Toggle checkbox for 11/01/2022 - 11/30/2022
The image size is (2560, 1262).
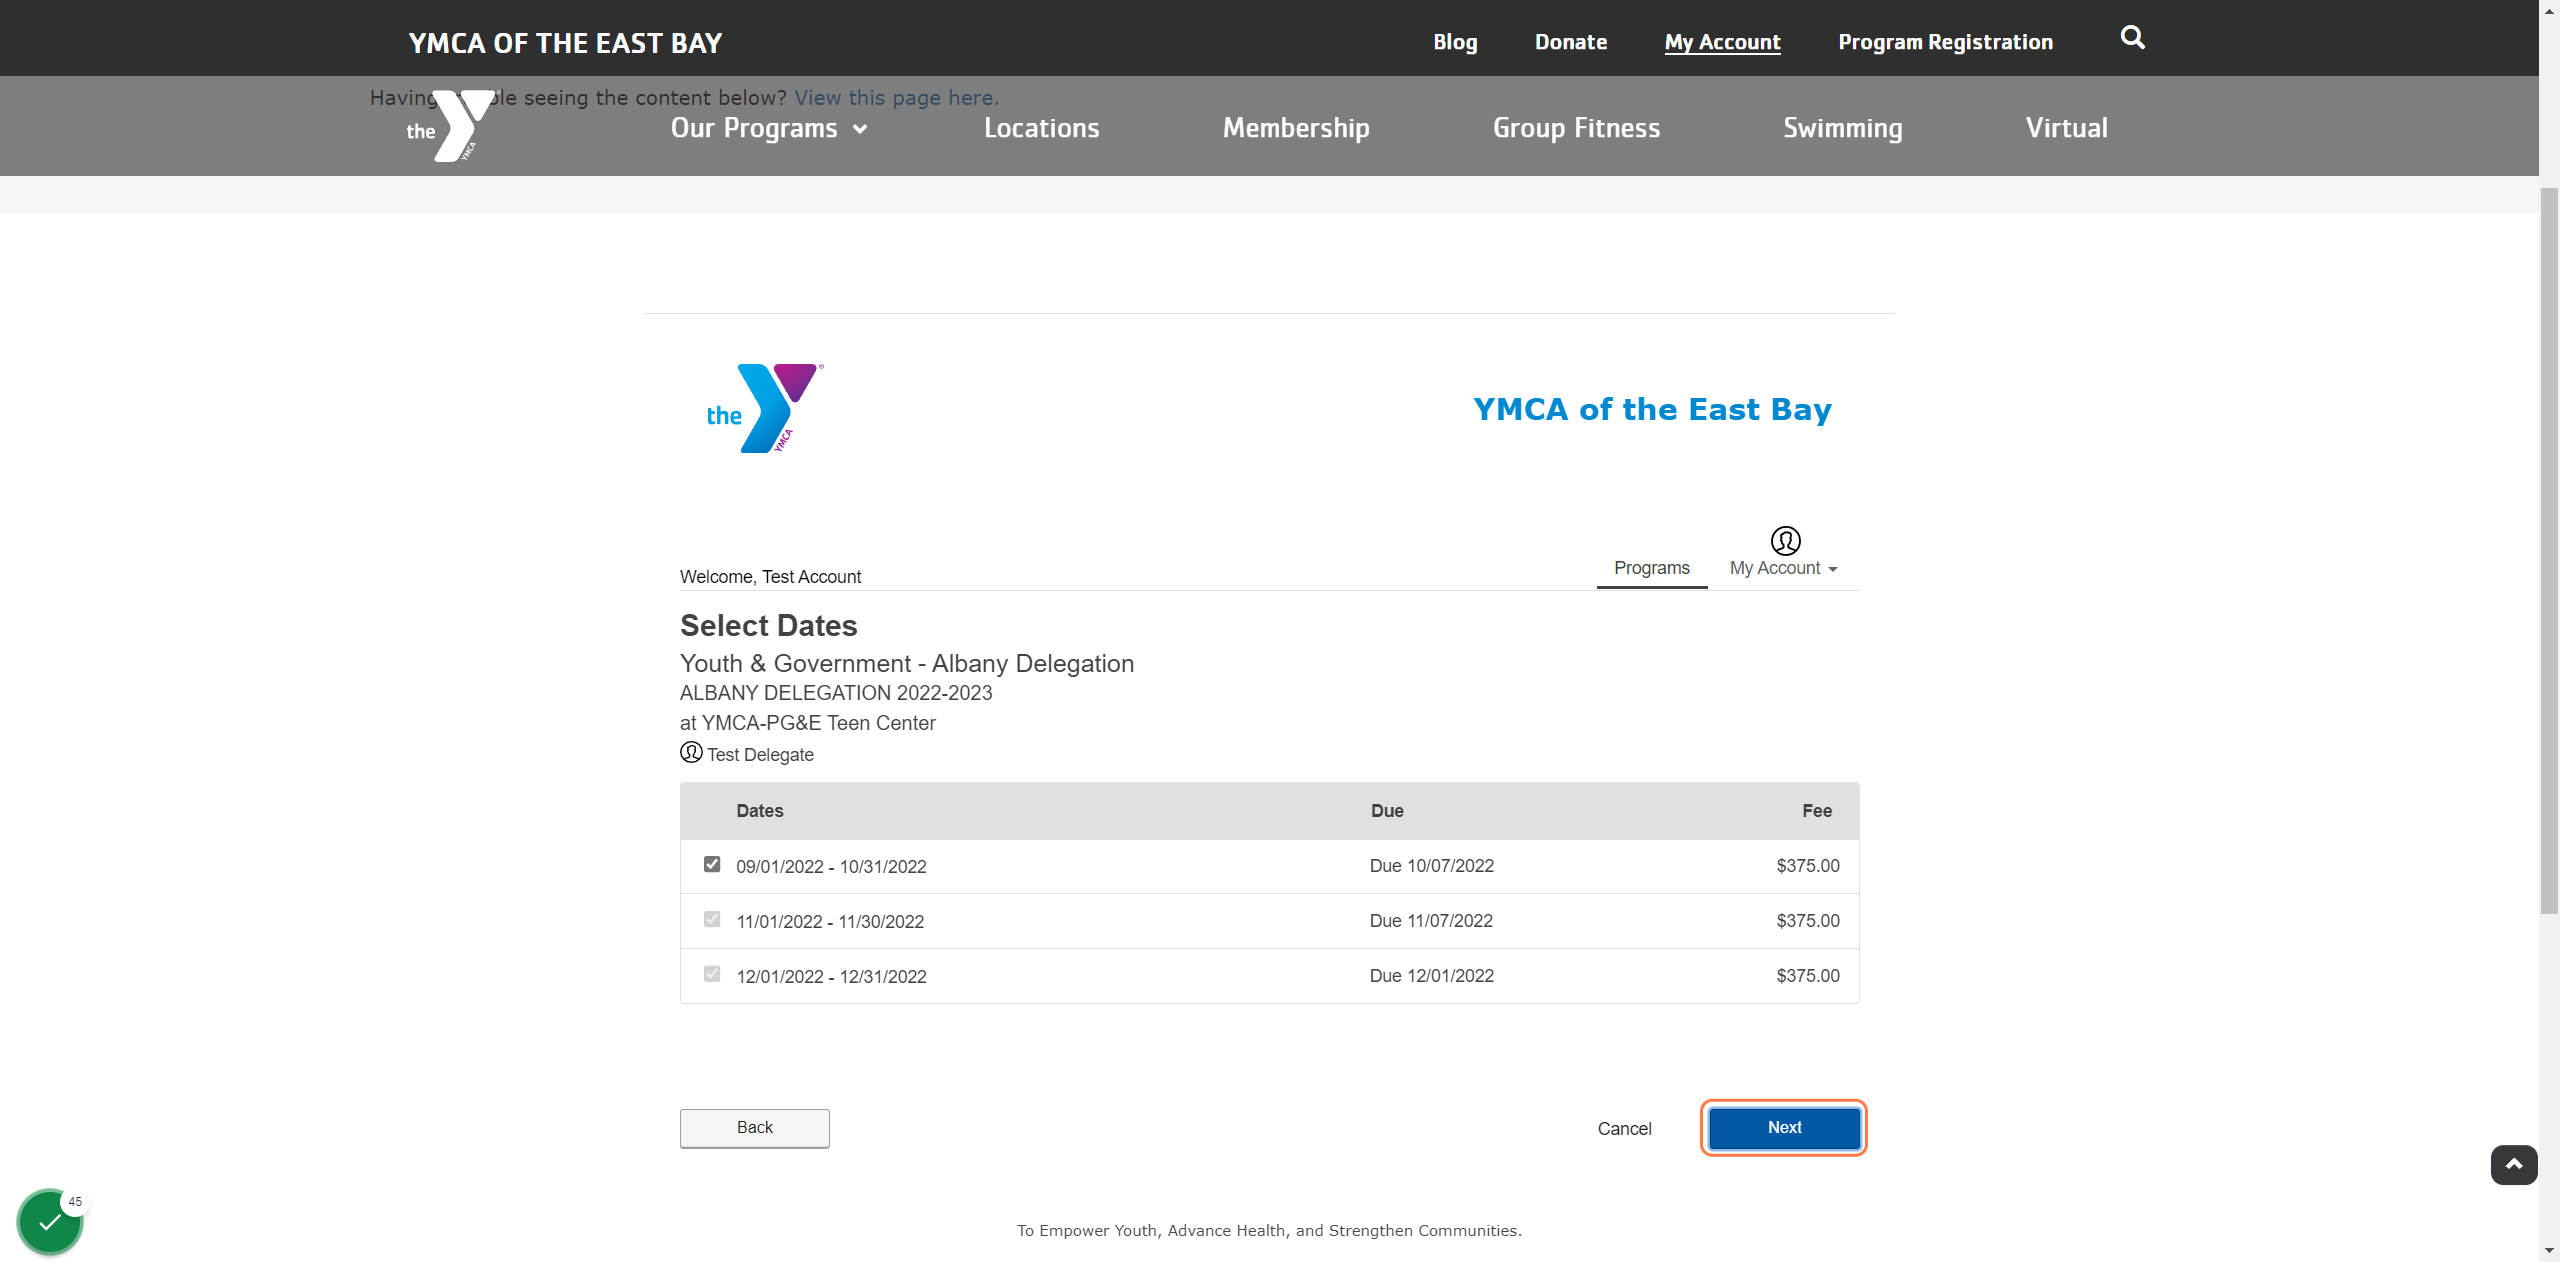(712, 919)
